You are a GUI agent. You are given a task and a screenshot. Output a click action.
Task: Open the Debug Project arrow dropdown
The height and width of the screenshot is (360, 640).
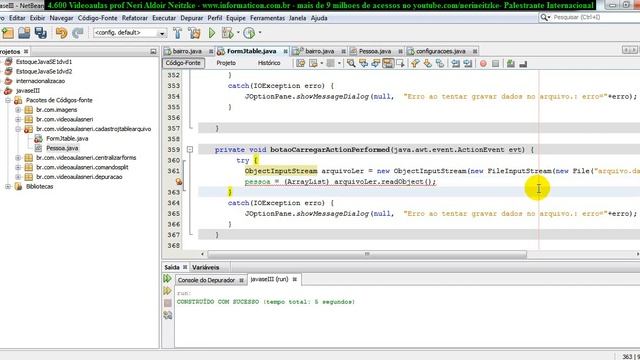click(x=238, y=33)
